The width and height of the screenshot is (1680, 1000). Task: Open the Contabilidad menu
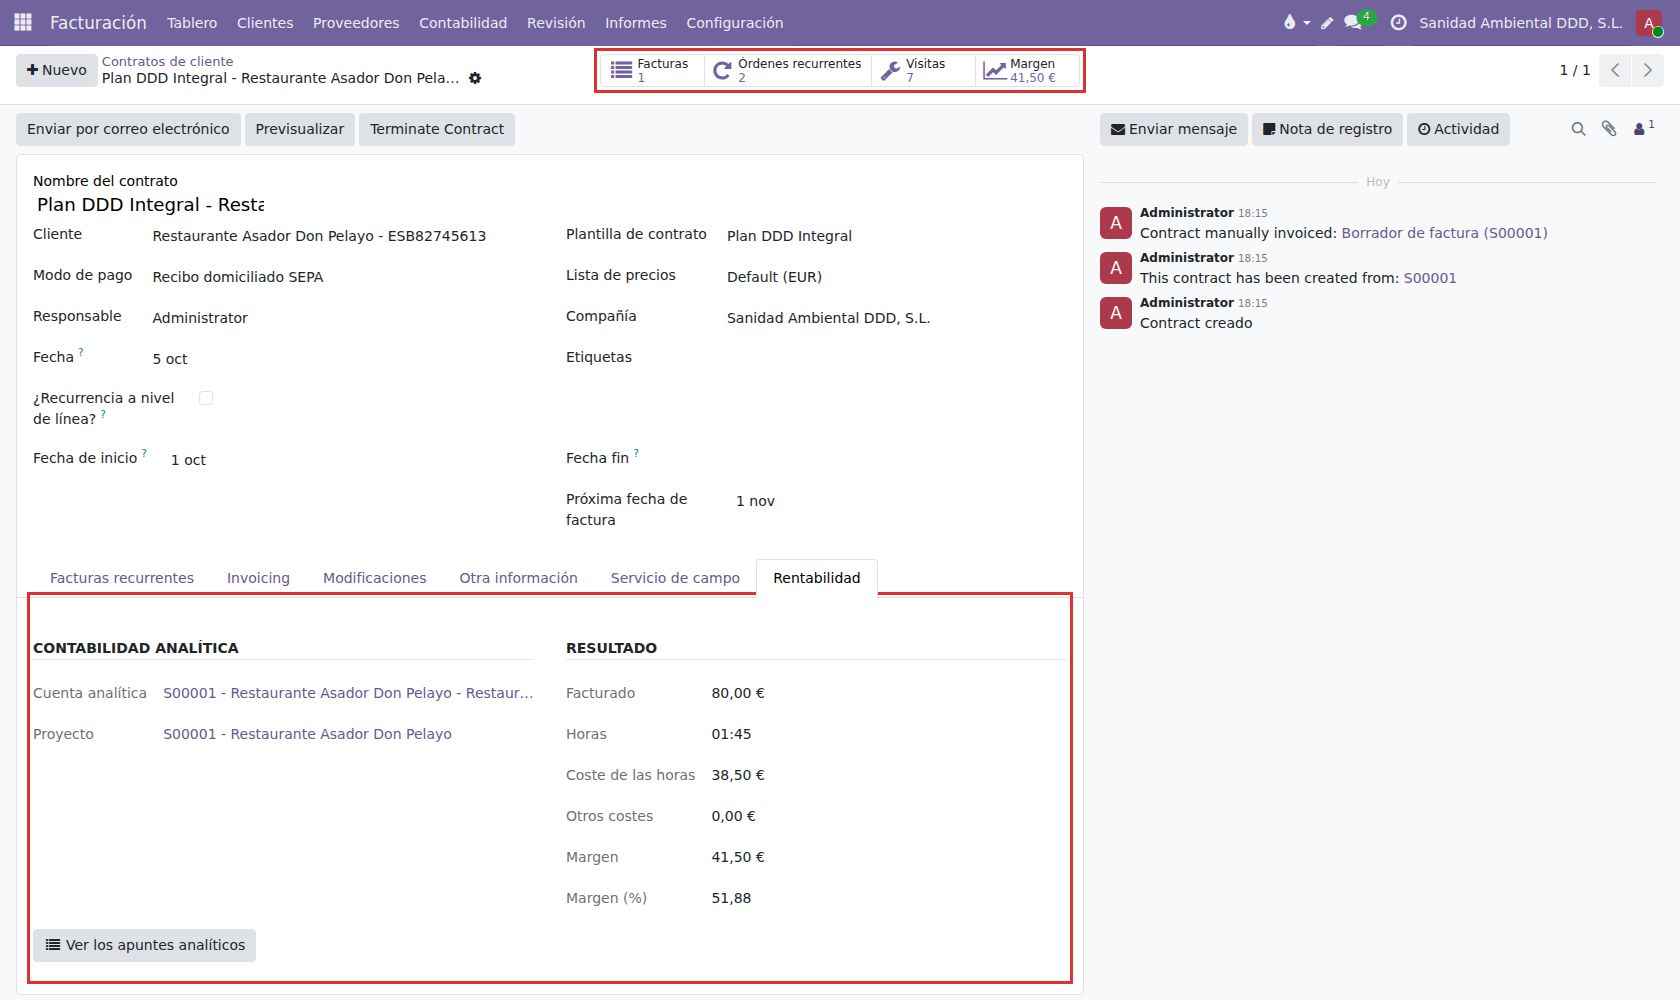tap(463, 22)
